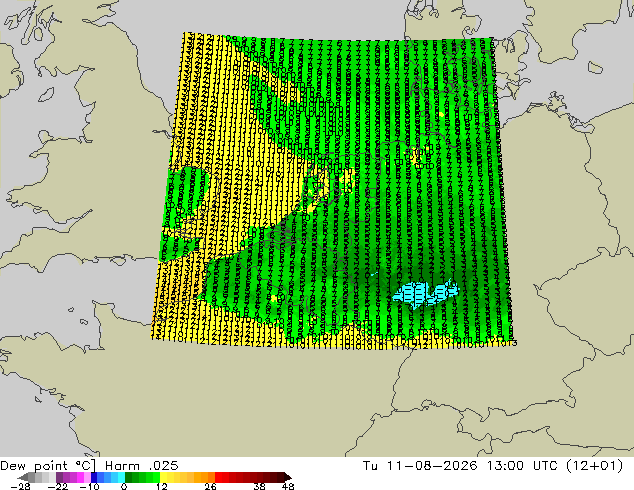This screenshot has width=634, height=490.
Task: Click the '12' legend label
Action: (x=162, y=486)
